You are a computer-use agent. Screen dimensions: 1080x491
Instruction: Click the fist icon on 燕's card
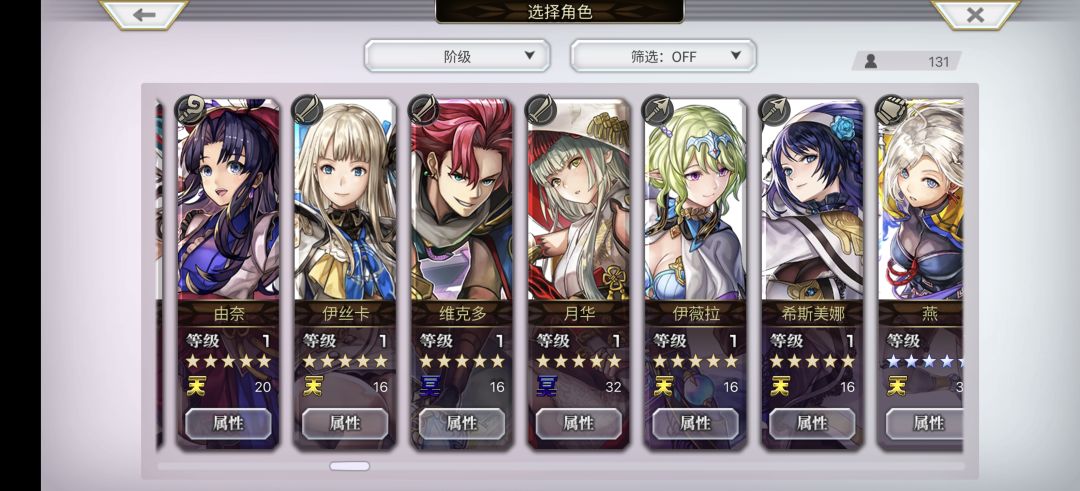(x=891, y=109)
